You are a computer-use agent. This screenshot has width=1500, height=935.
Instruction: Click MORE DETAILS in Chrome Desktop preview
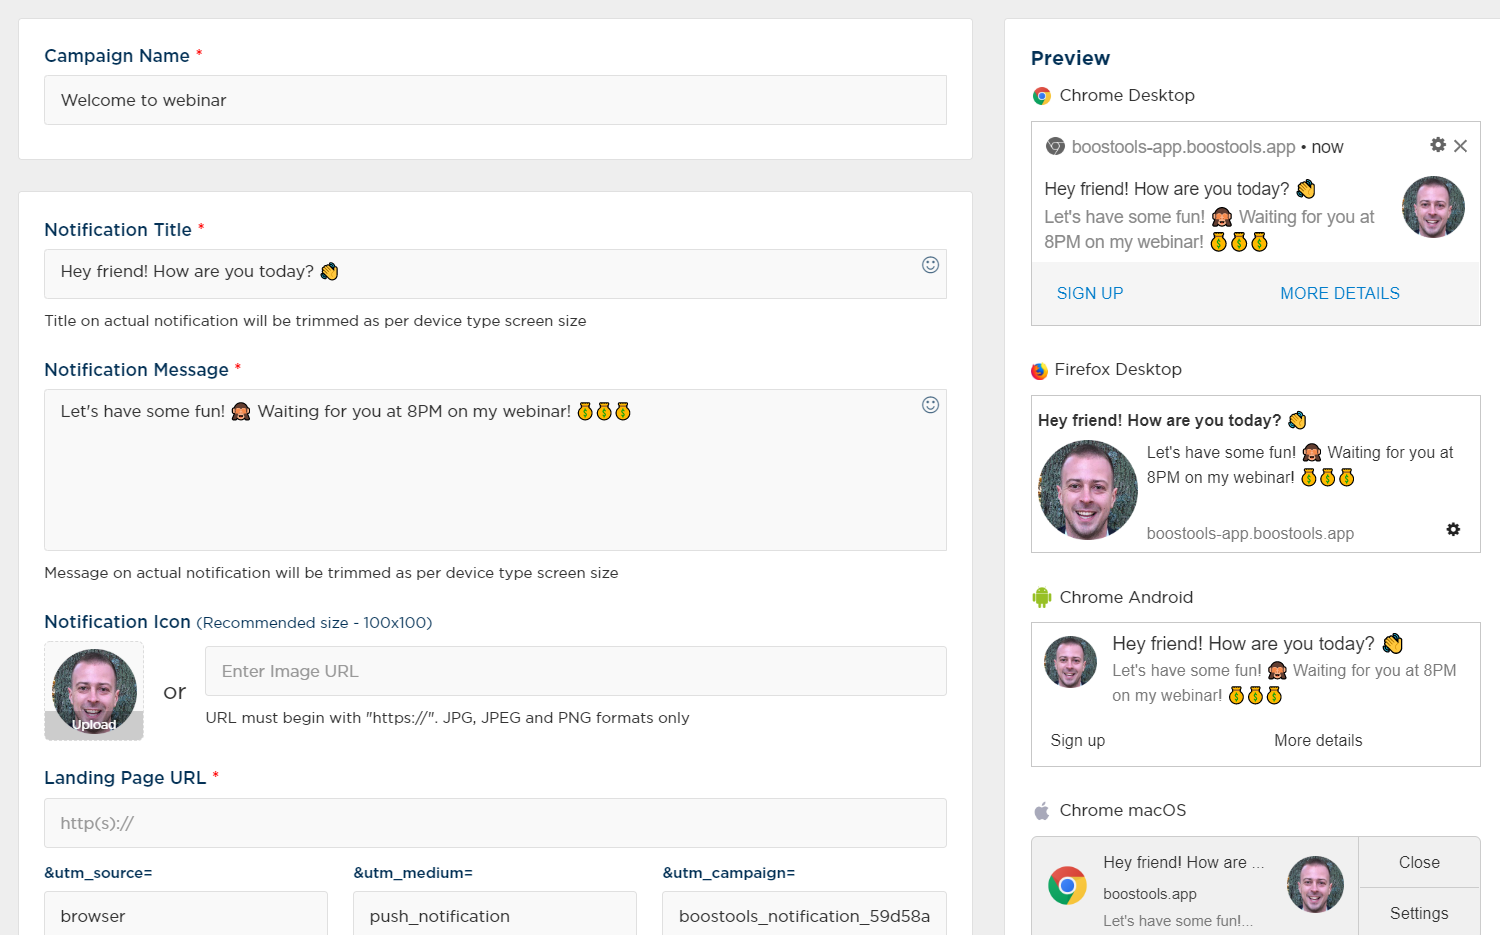pyautogui.click(x=1340, y=293)
